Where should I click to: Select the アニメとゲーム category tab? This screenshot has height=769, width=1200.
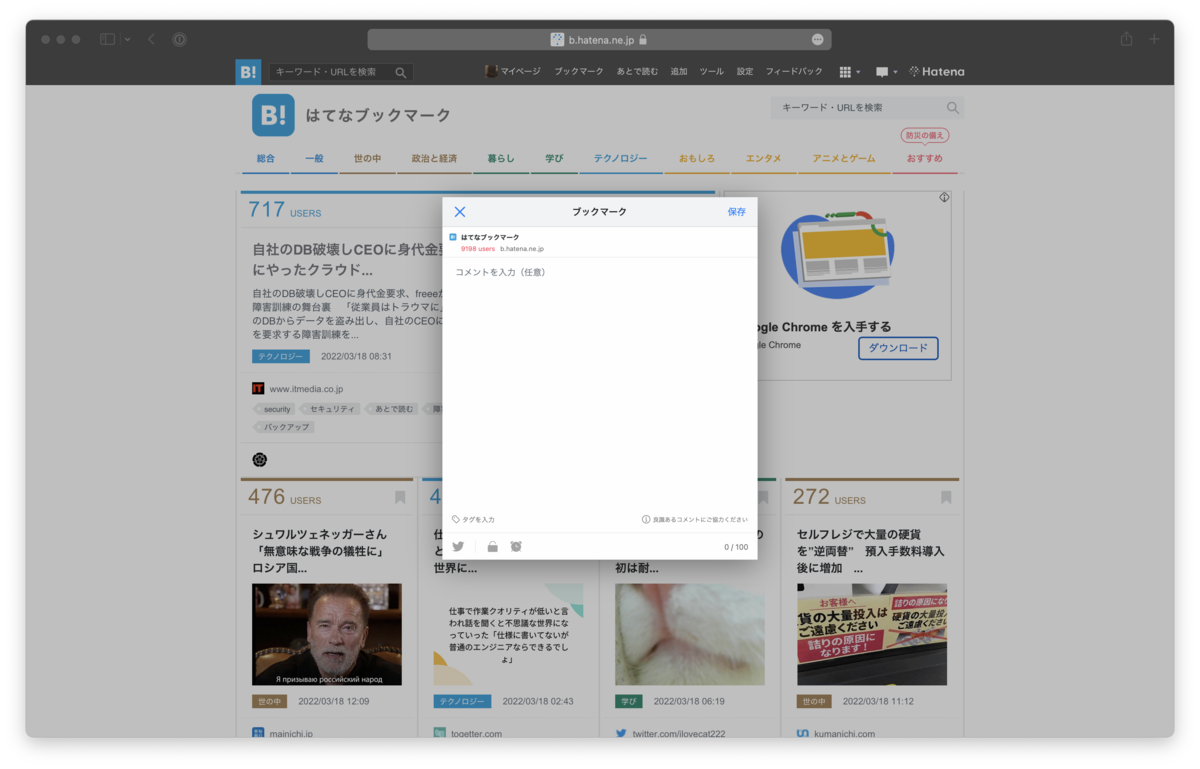[844, 159]
